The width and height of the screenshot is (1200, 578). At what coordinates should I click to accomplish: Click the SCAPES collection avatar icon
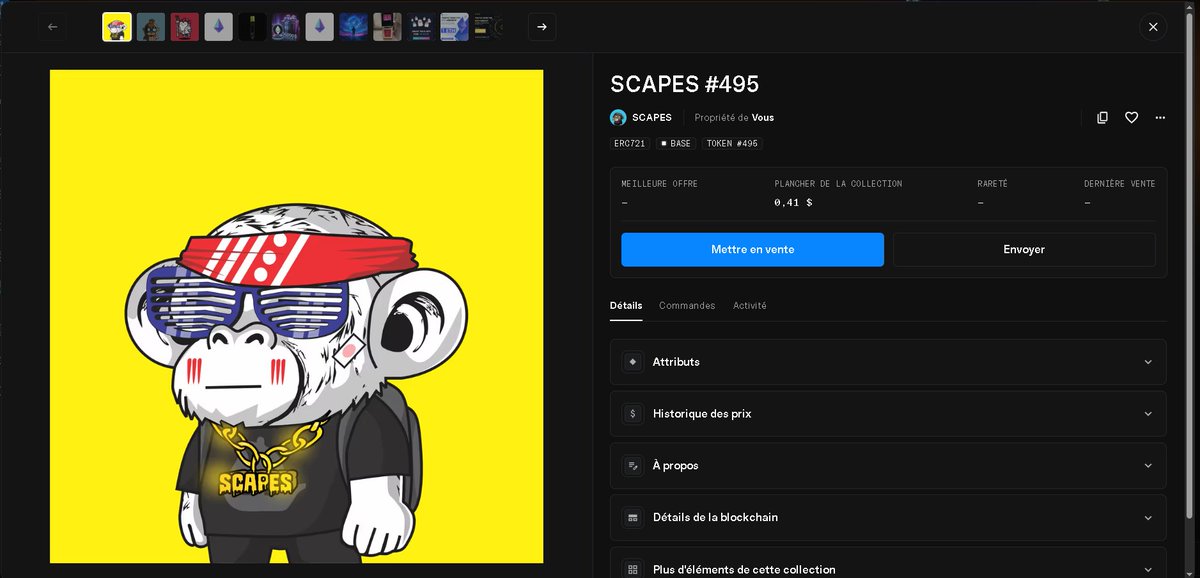pos(618,117)
